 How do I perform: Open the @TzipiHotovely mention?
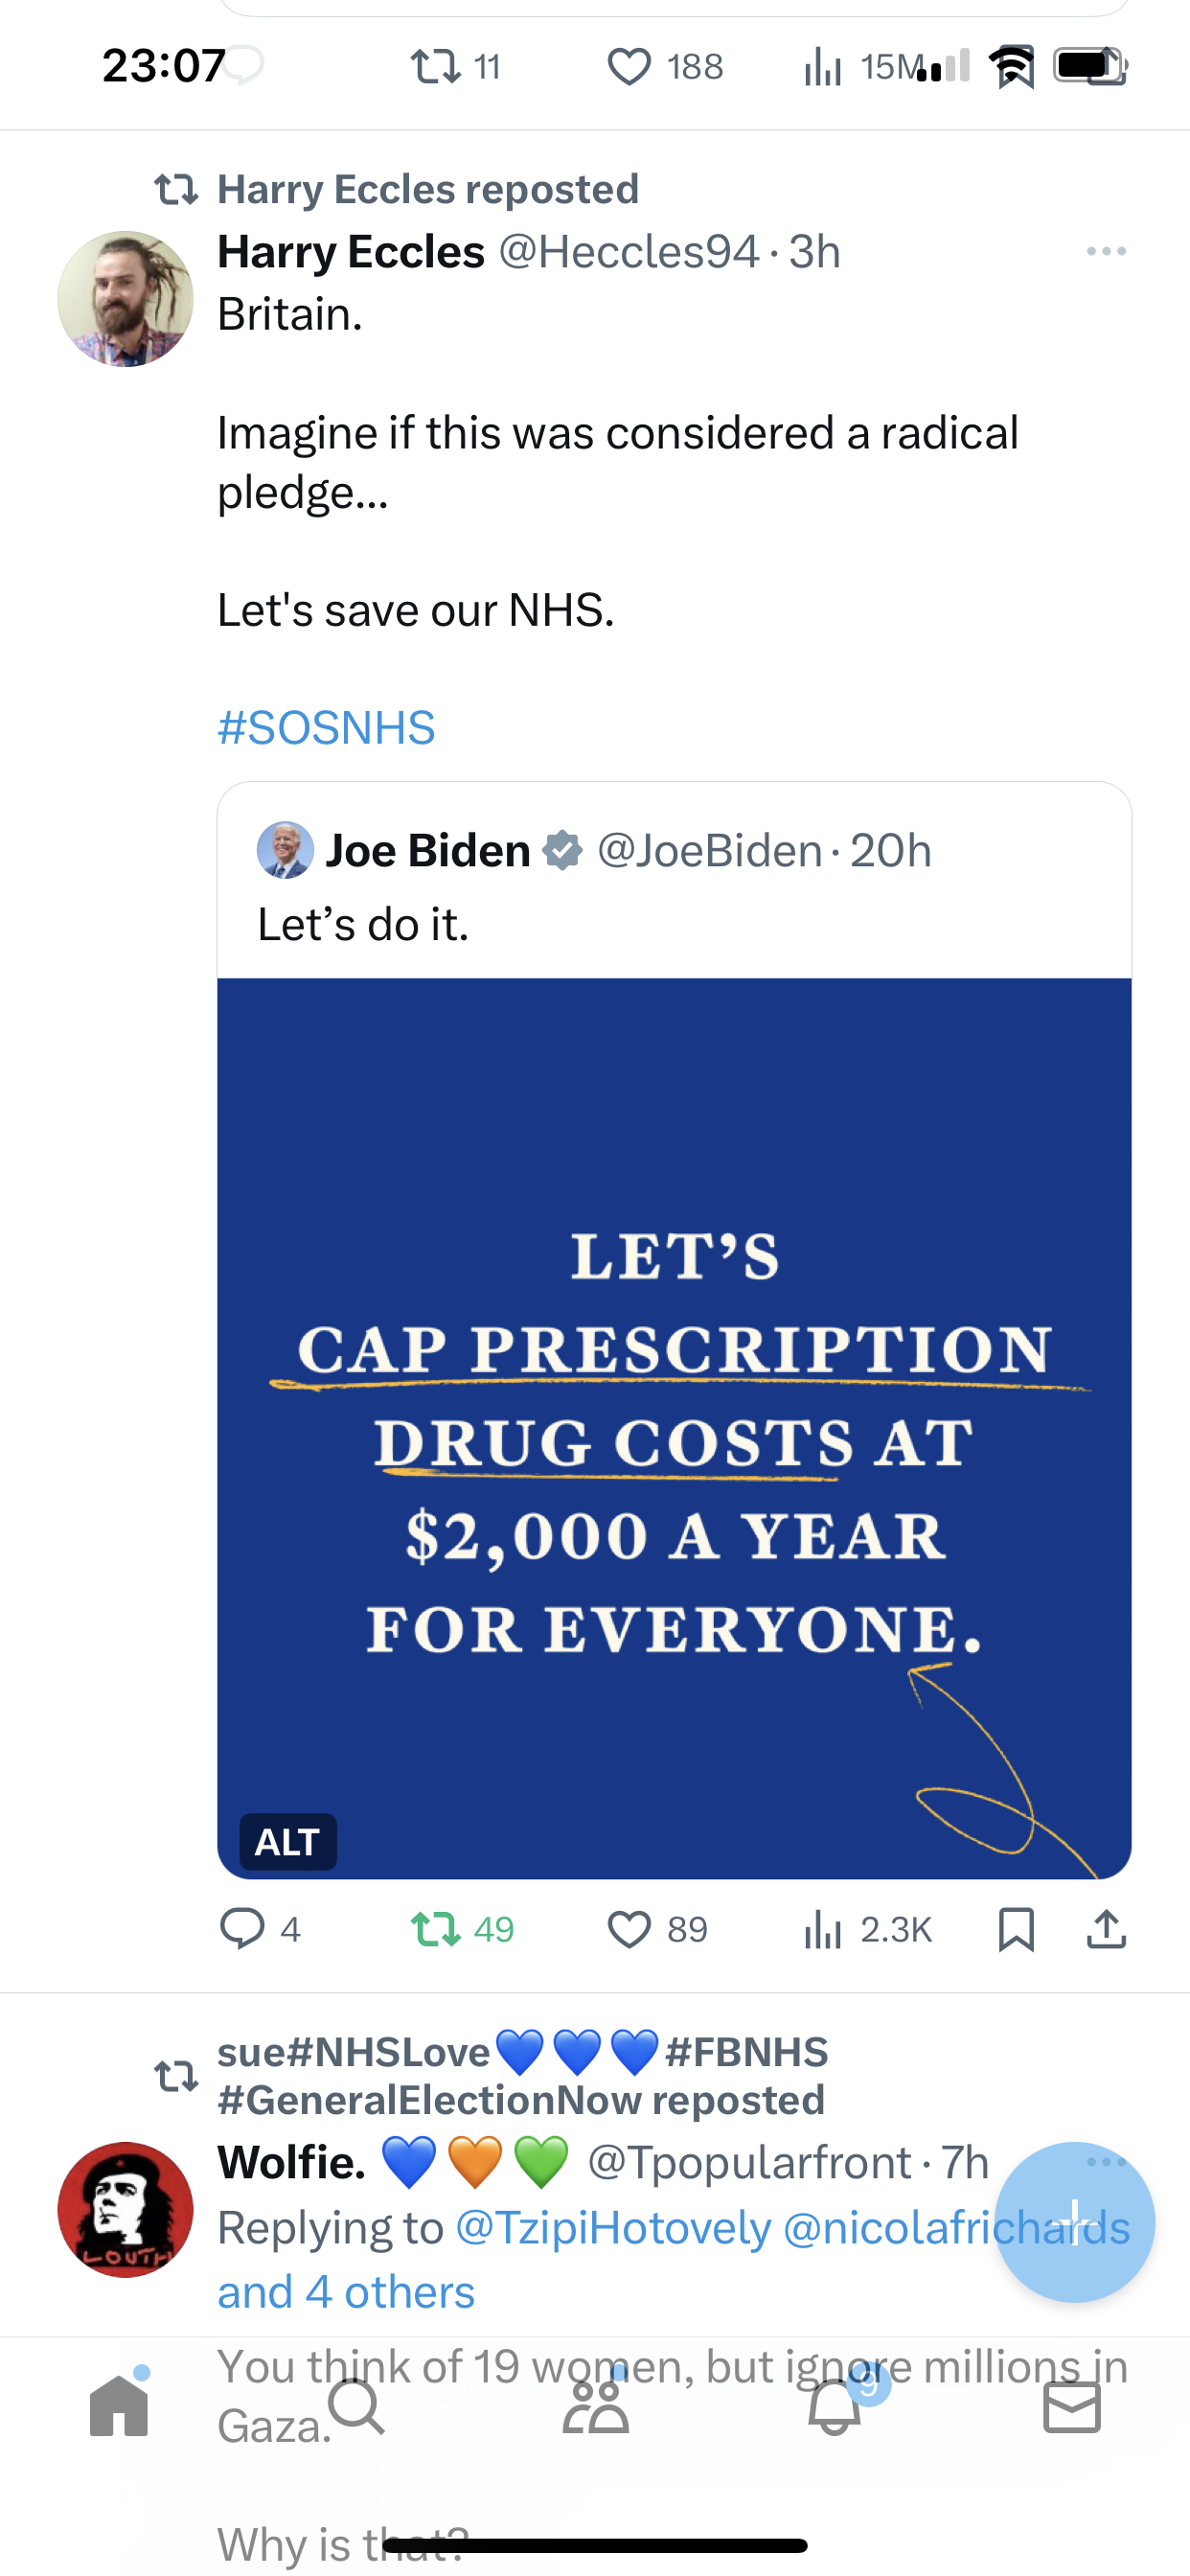coord(613,2227)
